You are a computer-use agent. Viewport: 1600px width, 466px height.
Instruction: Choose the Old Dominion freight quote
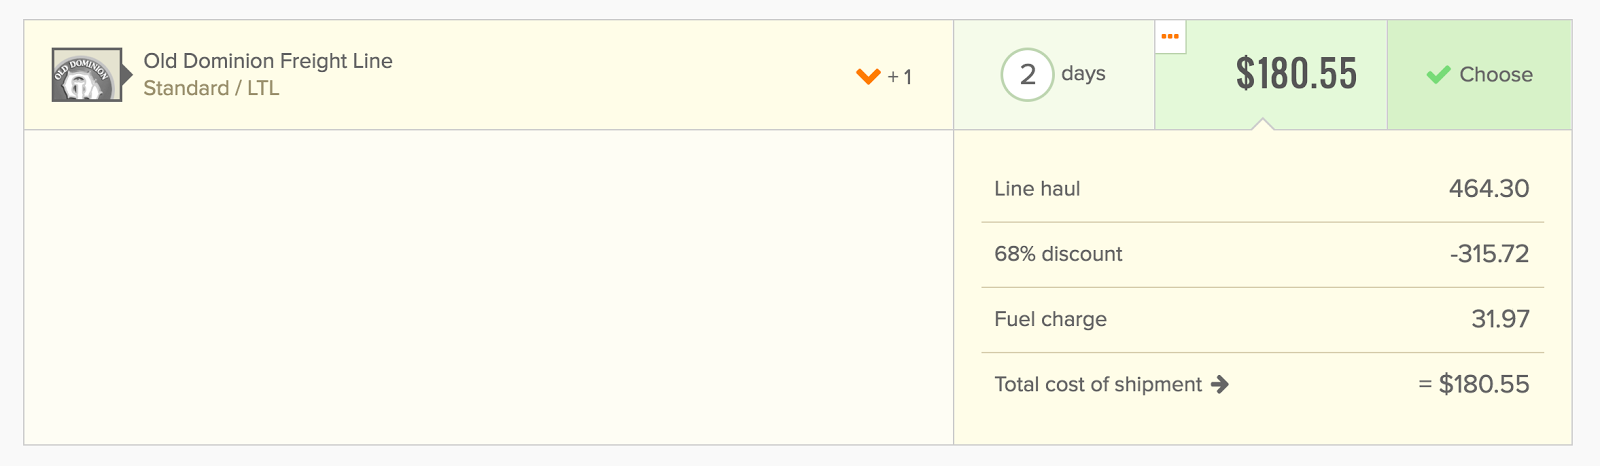1479,75
